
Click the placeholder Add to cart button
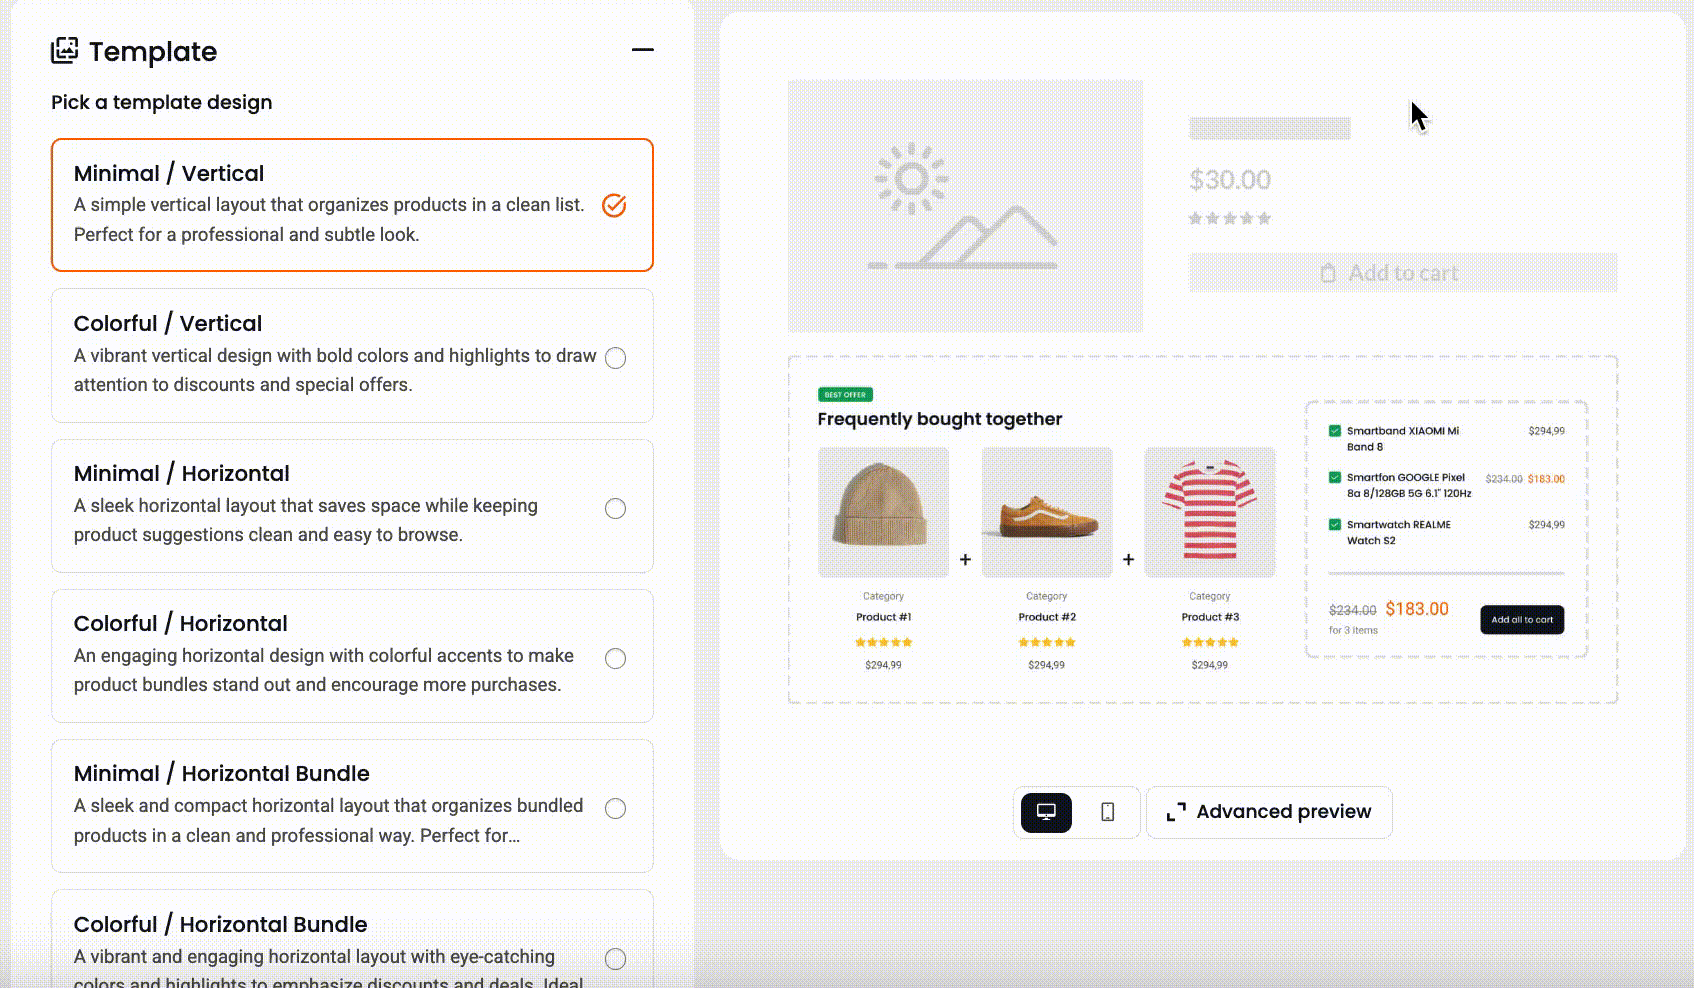point(1402,273)
